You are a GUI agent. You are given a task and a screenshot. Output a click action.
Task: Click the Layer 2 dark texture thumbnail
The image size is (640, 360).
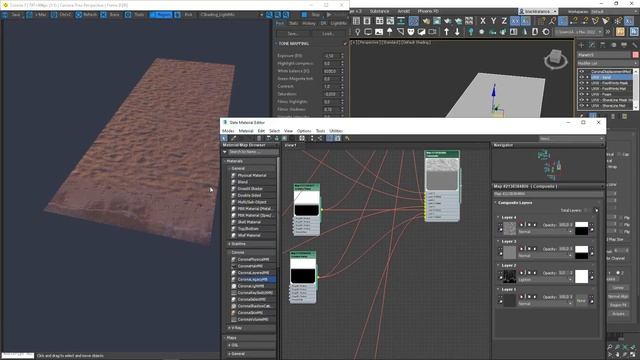coord(509,276)
